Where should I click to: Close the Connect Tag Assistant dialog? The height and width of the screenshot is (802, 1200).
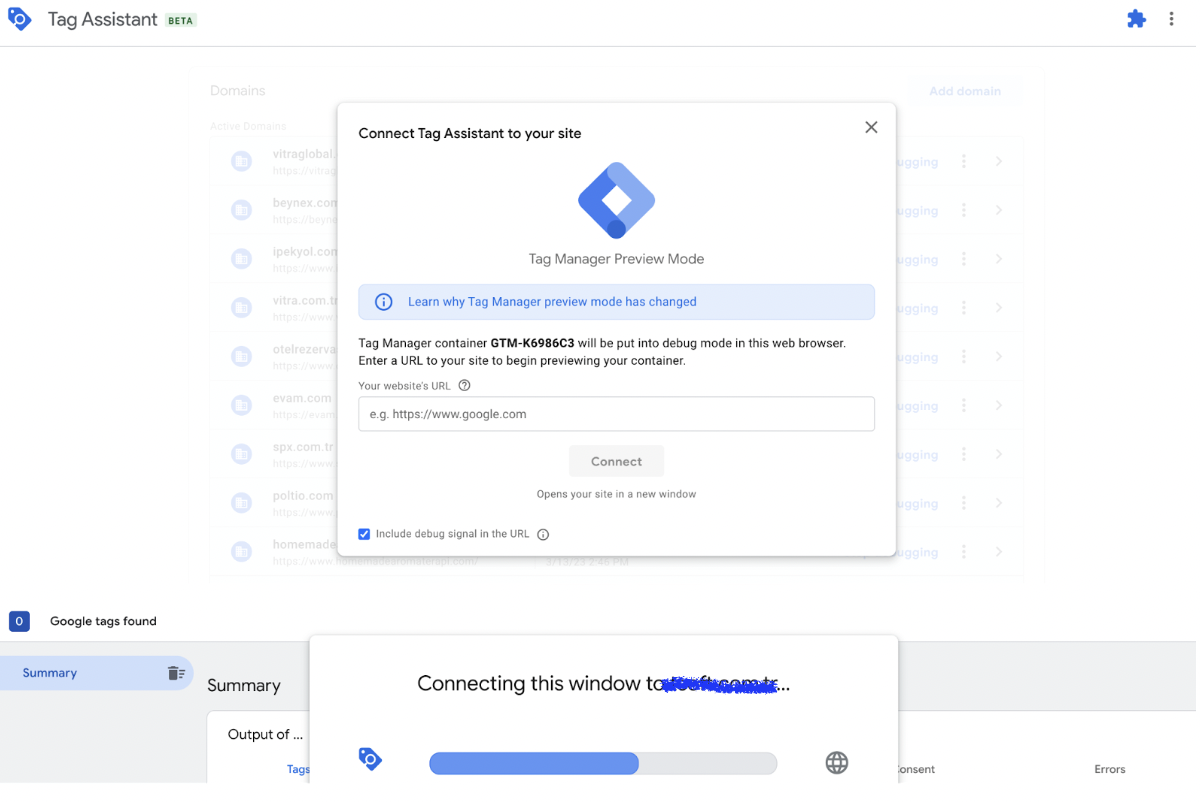[871, 127]
